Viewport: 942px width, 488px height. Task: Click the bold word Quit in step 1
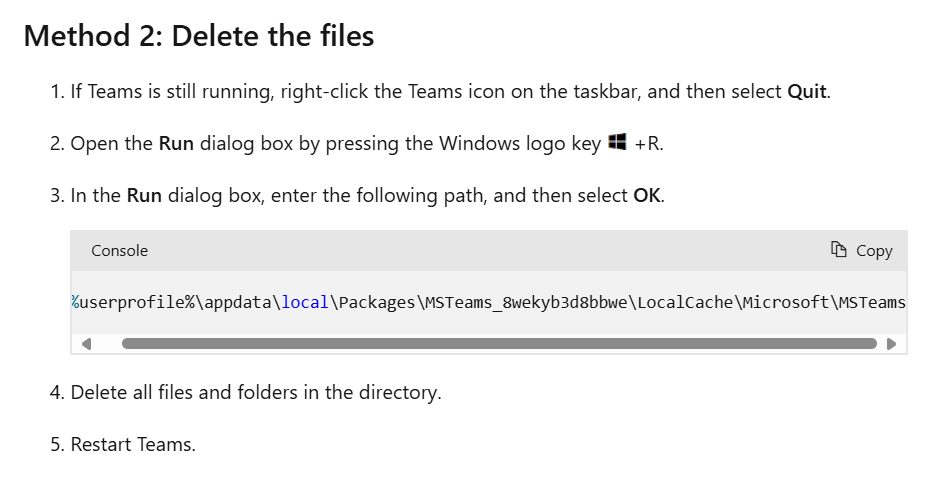click(807, 91)
